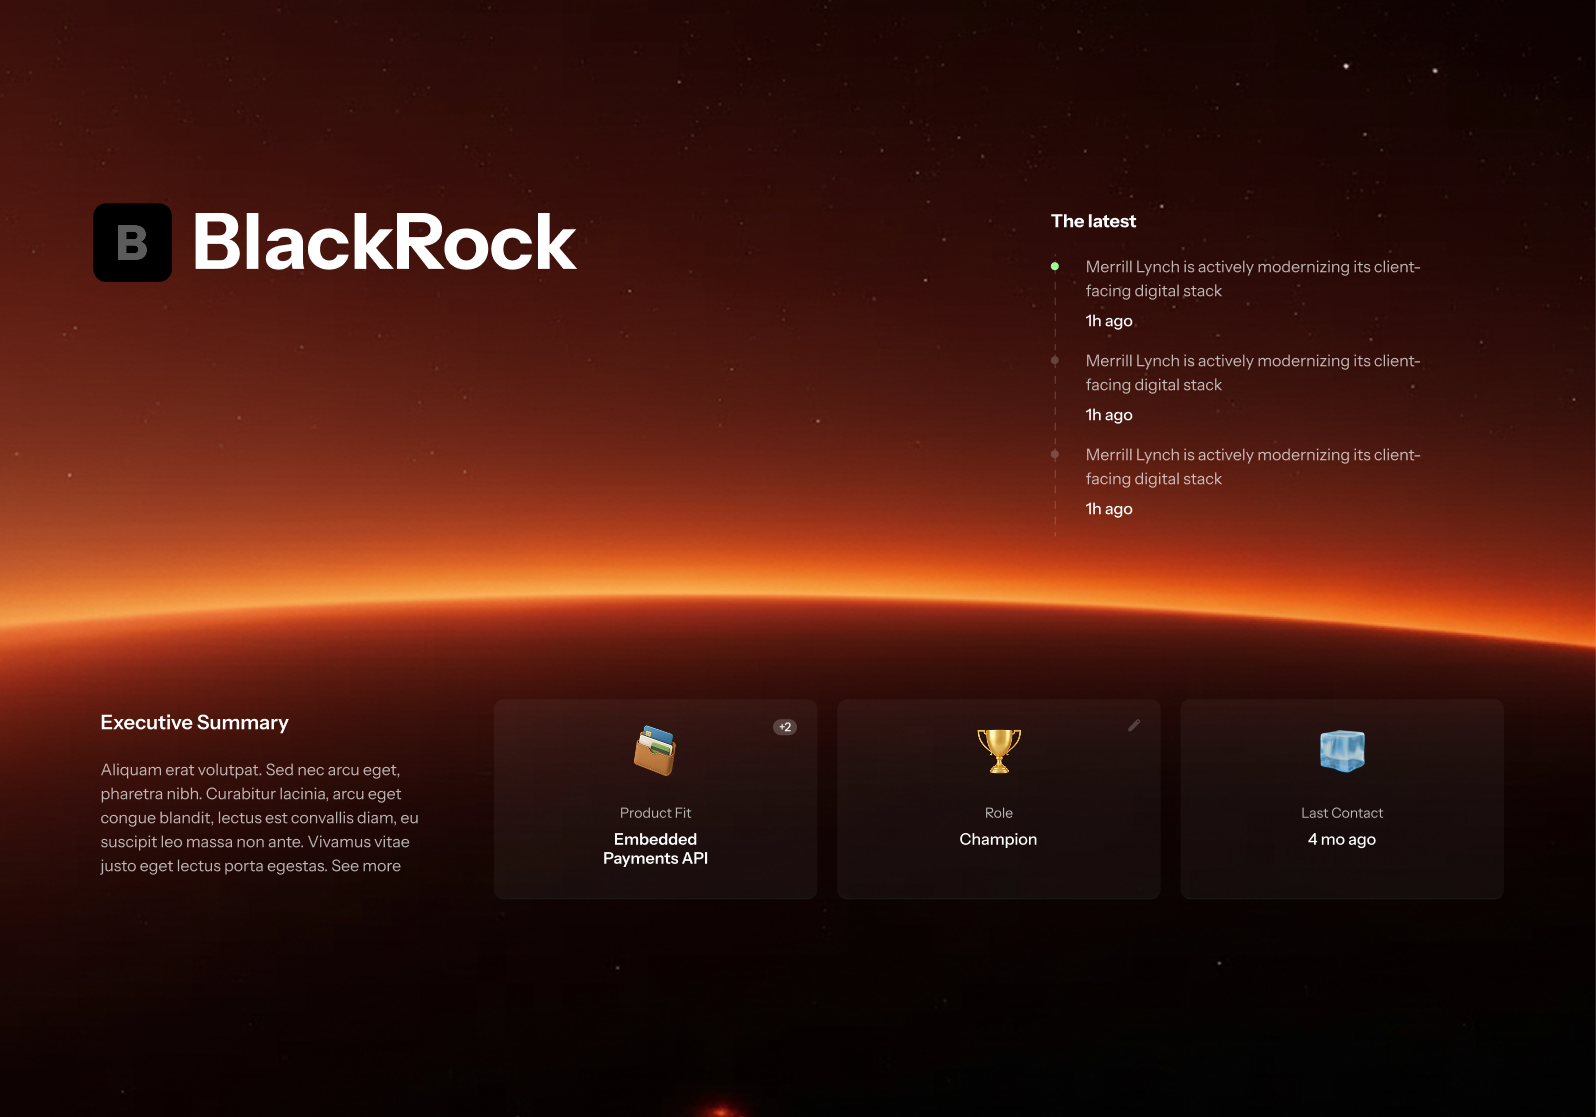Click the wallet icon in Product Fit card
The image size is (1596, 1117).
point(655,751)
